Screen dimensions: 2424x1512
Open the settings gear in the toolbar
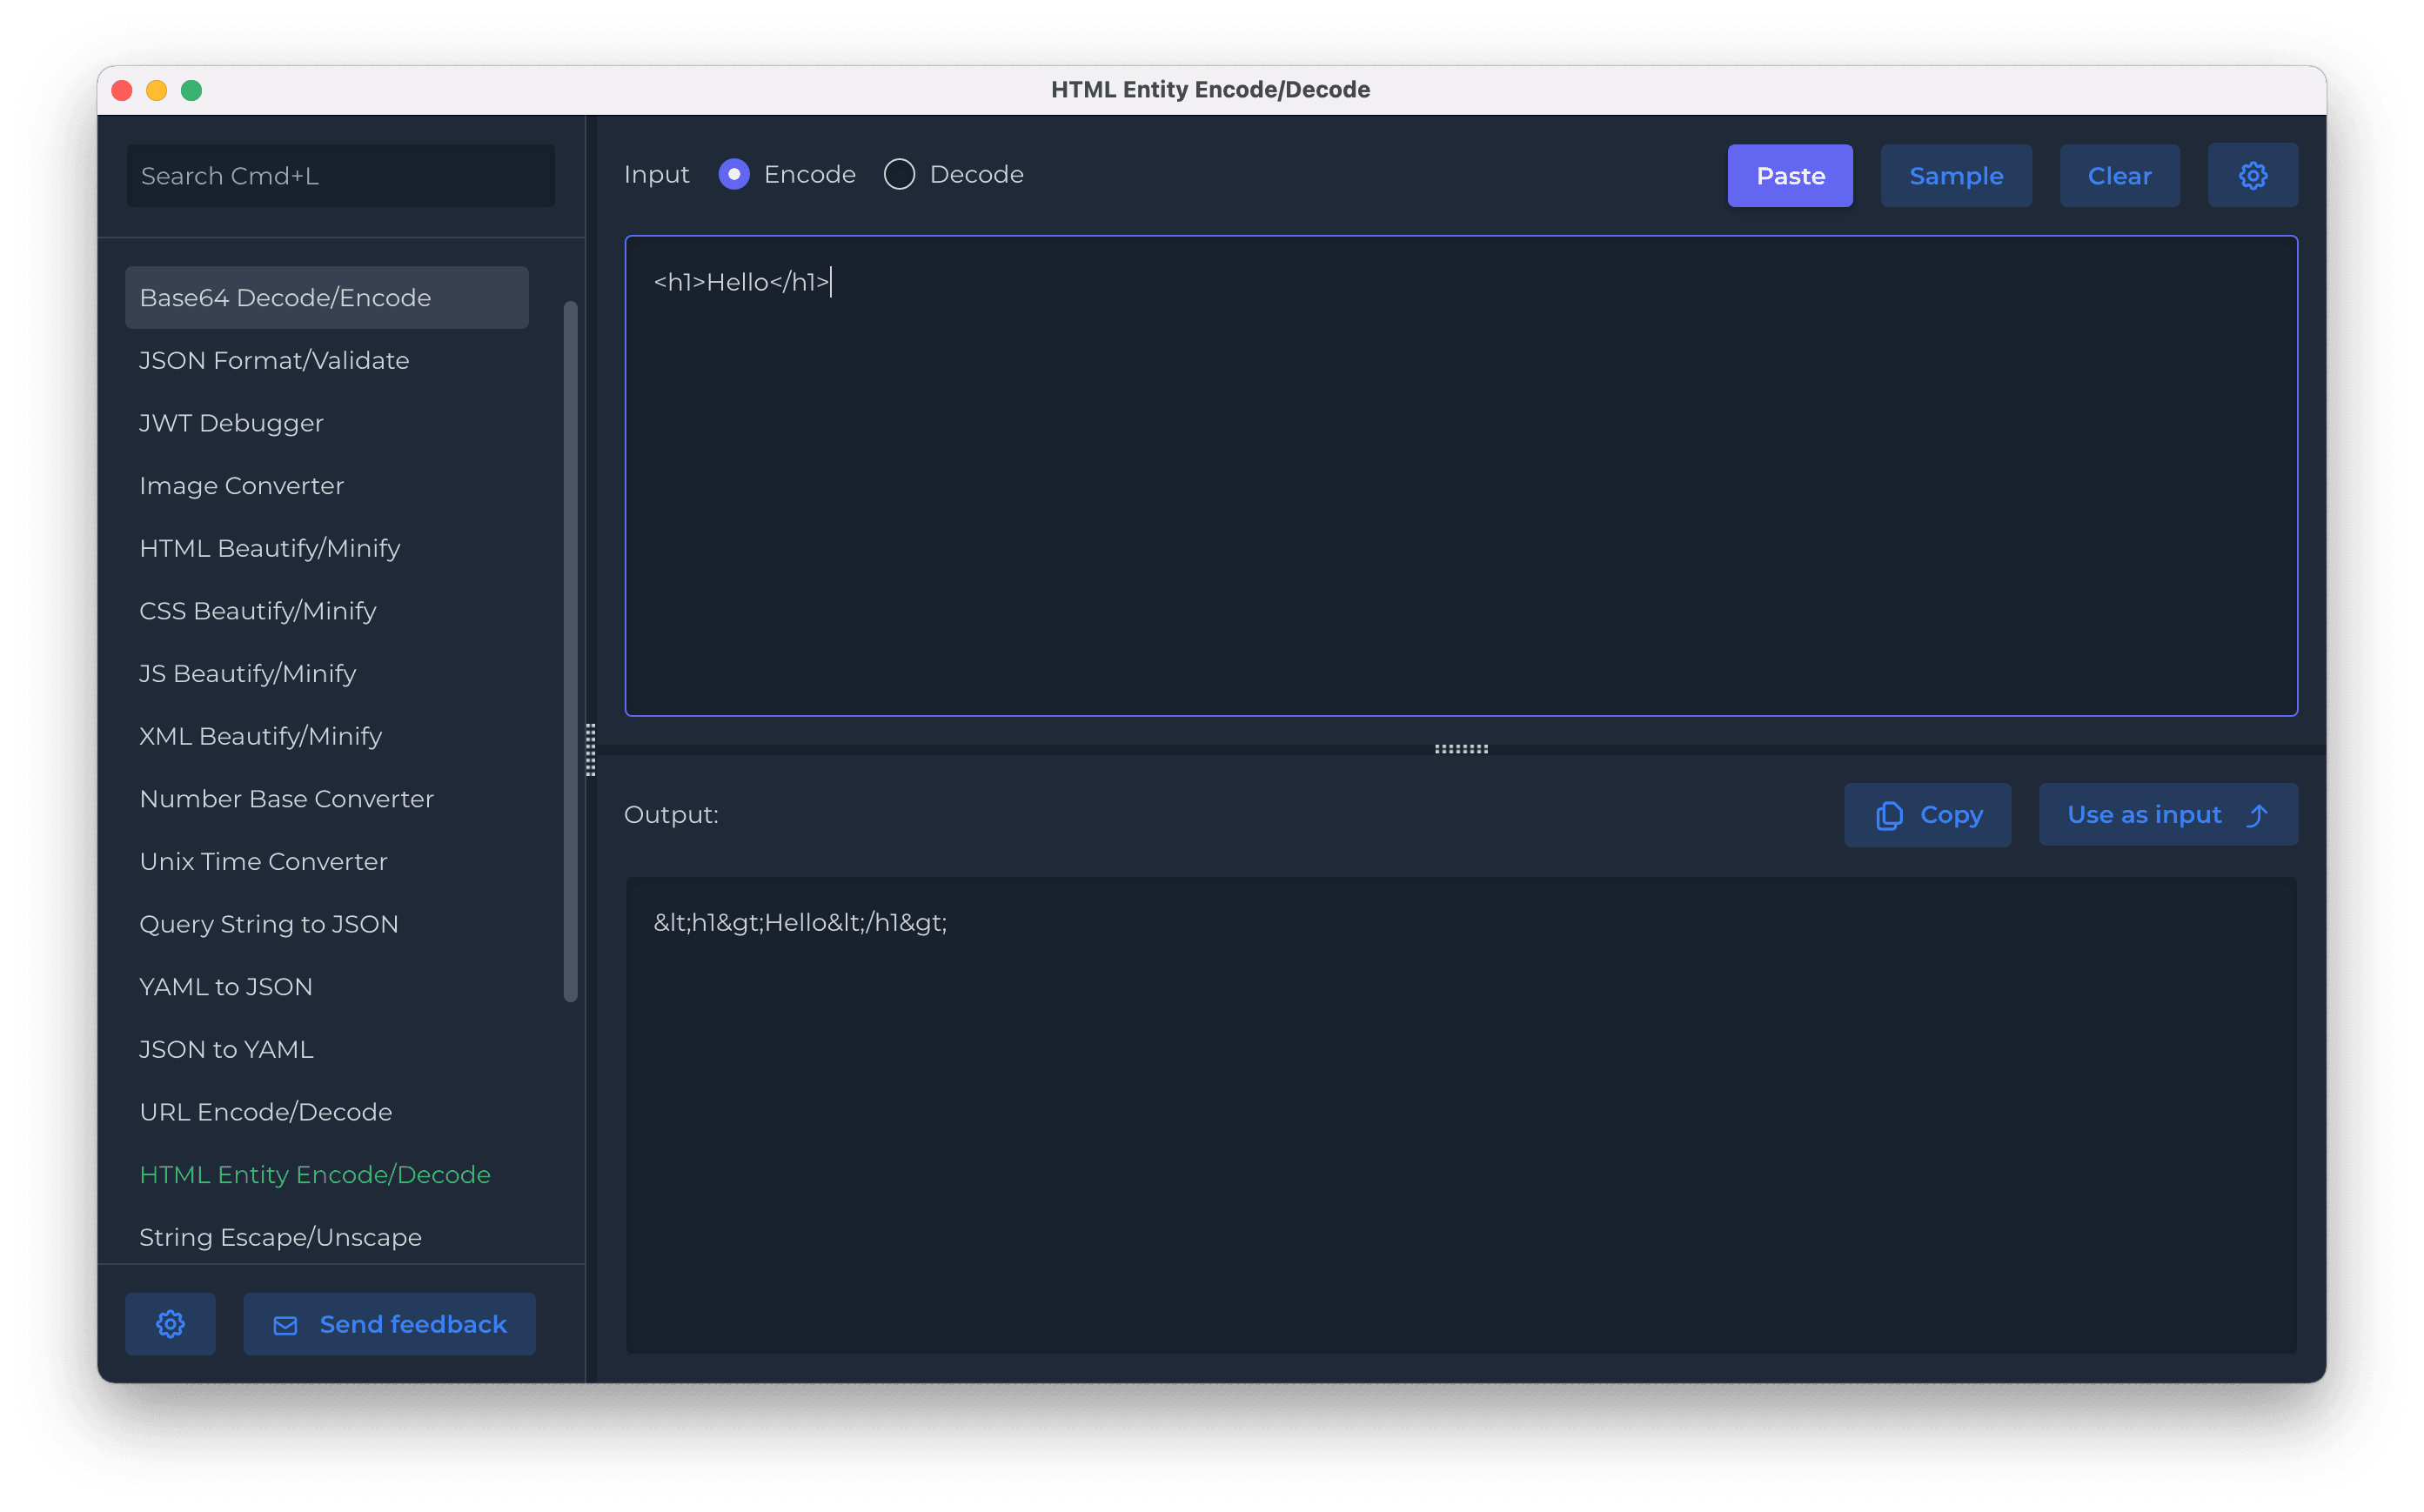click(x=2251, y=175)
